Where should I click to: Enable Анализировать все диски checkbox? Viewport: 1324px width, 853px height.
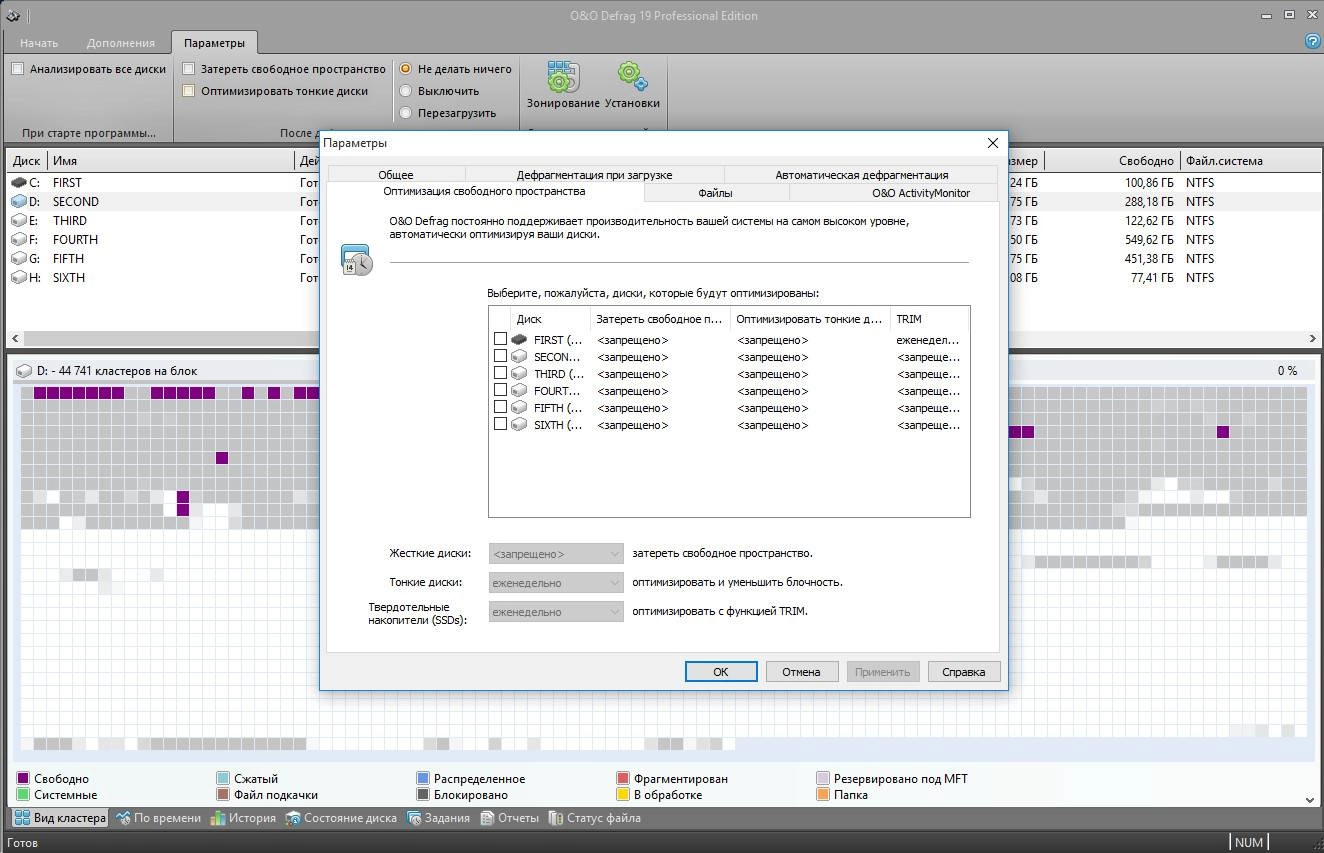tap(17, 69)
